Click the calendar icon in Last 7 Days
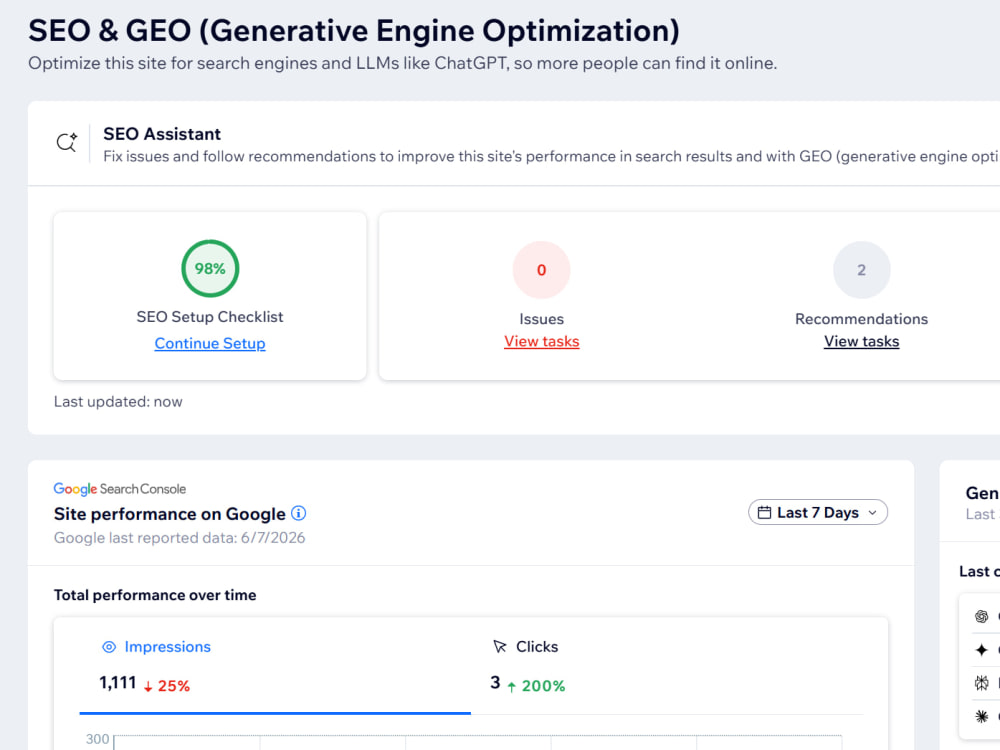This screenshot has height=750, width=1000. (764, 512)
